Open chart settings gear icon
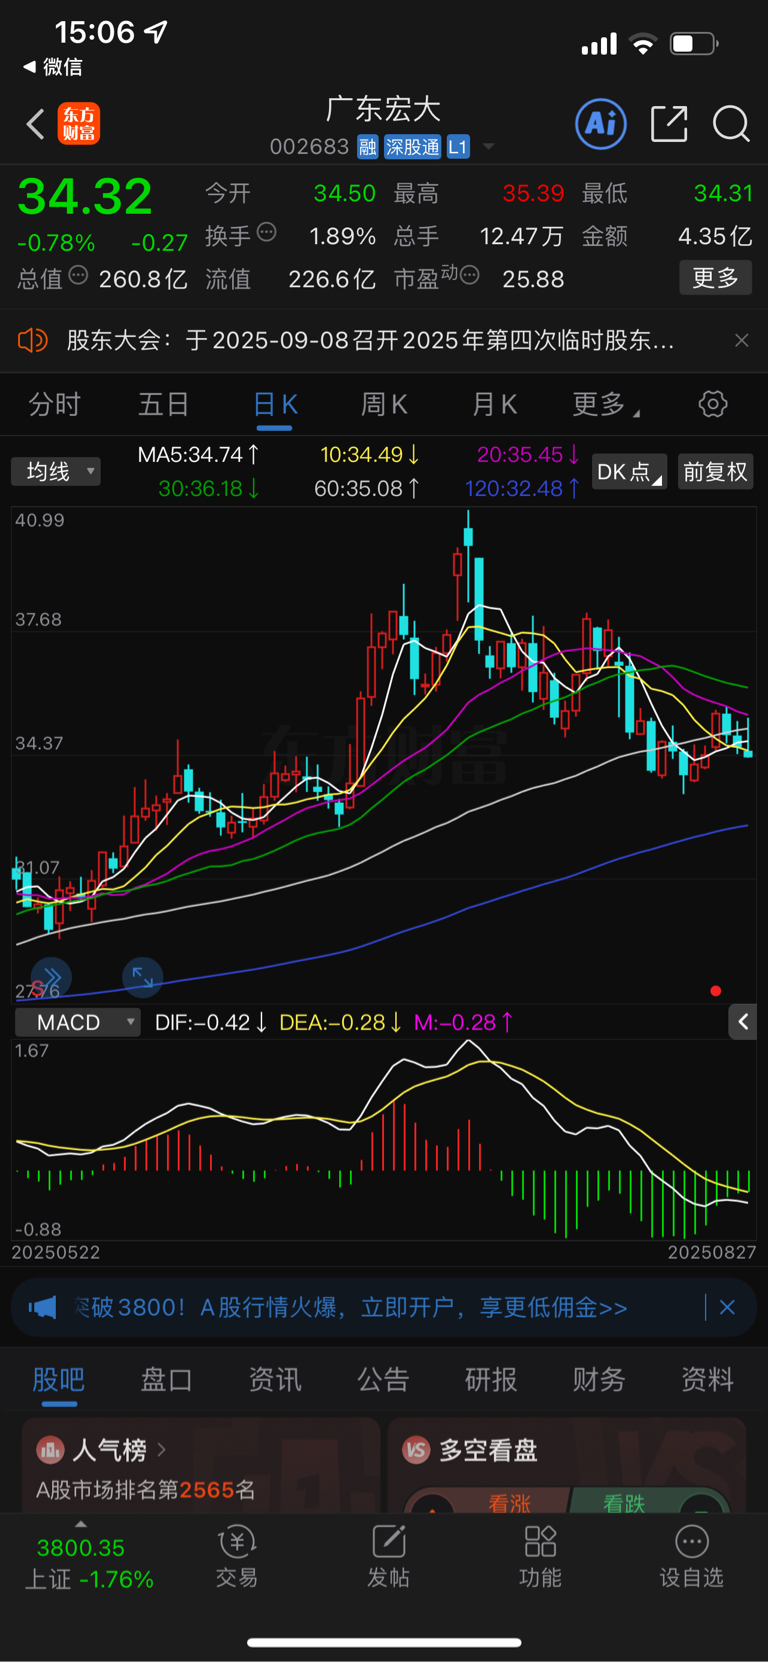The width and height of the screenshot is (768, 1662). [x=713, y=404]
